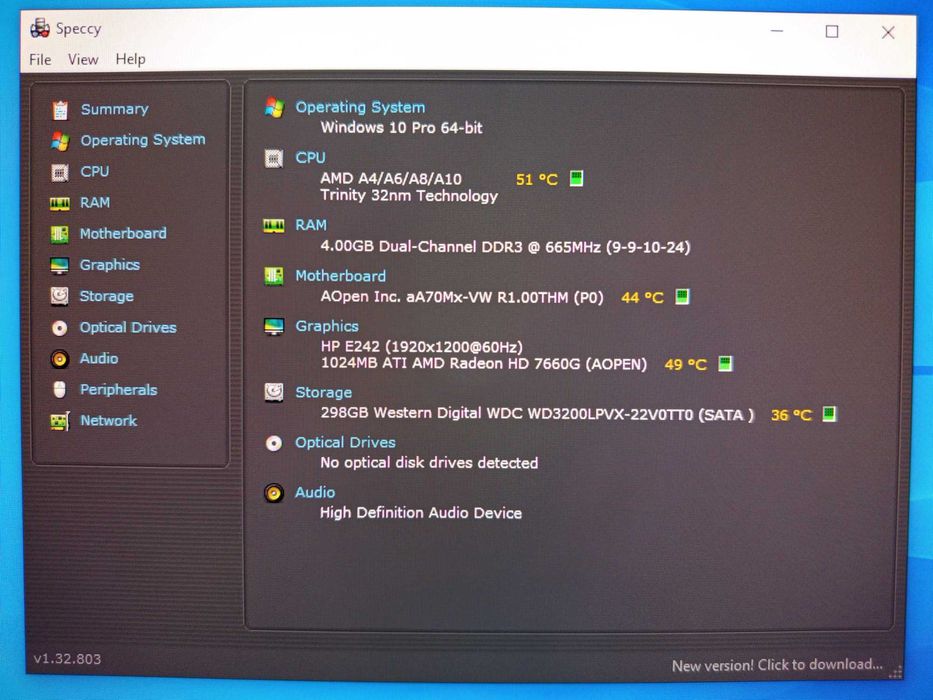The width and height of the screenshot is (933, 700).
Task: Click the Windows flag icon beside sidebar Operating System
Action: [60, 141]
